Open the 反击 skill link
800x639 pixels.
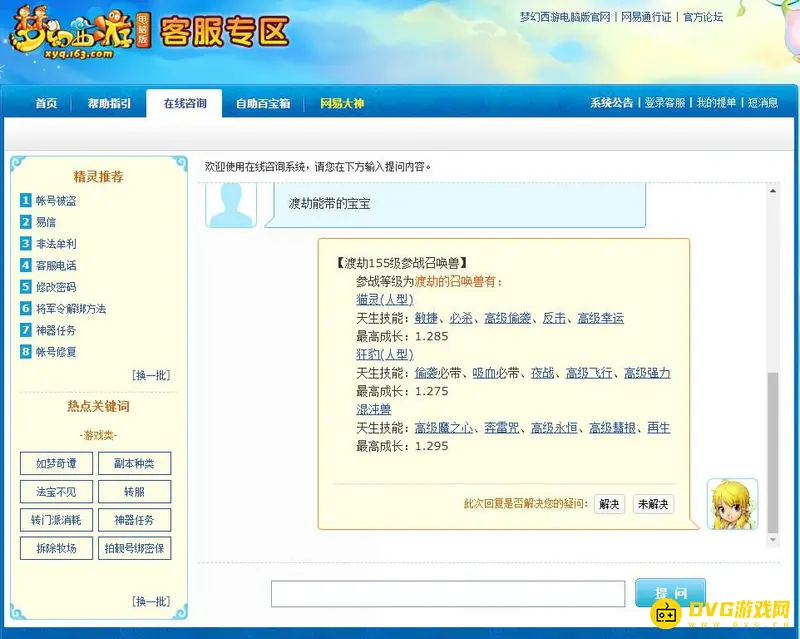coord(554,318)
